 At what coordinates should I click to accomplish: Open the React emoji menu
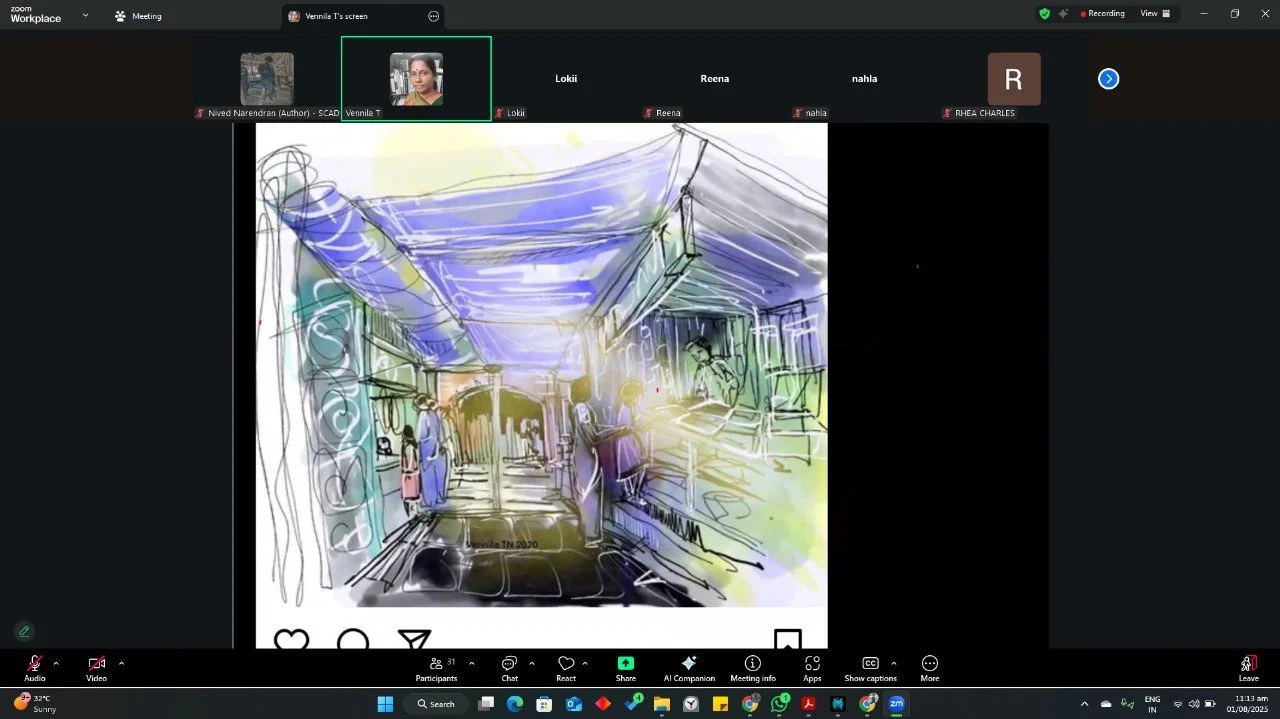click(566, 669)
